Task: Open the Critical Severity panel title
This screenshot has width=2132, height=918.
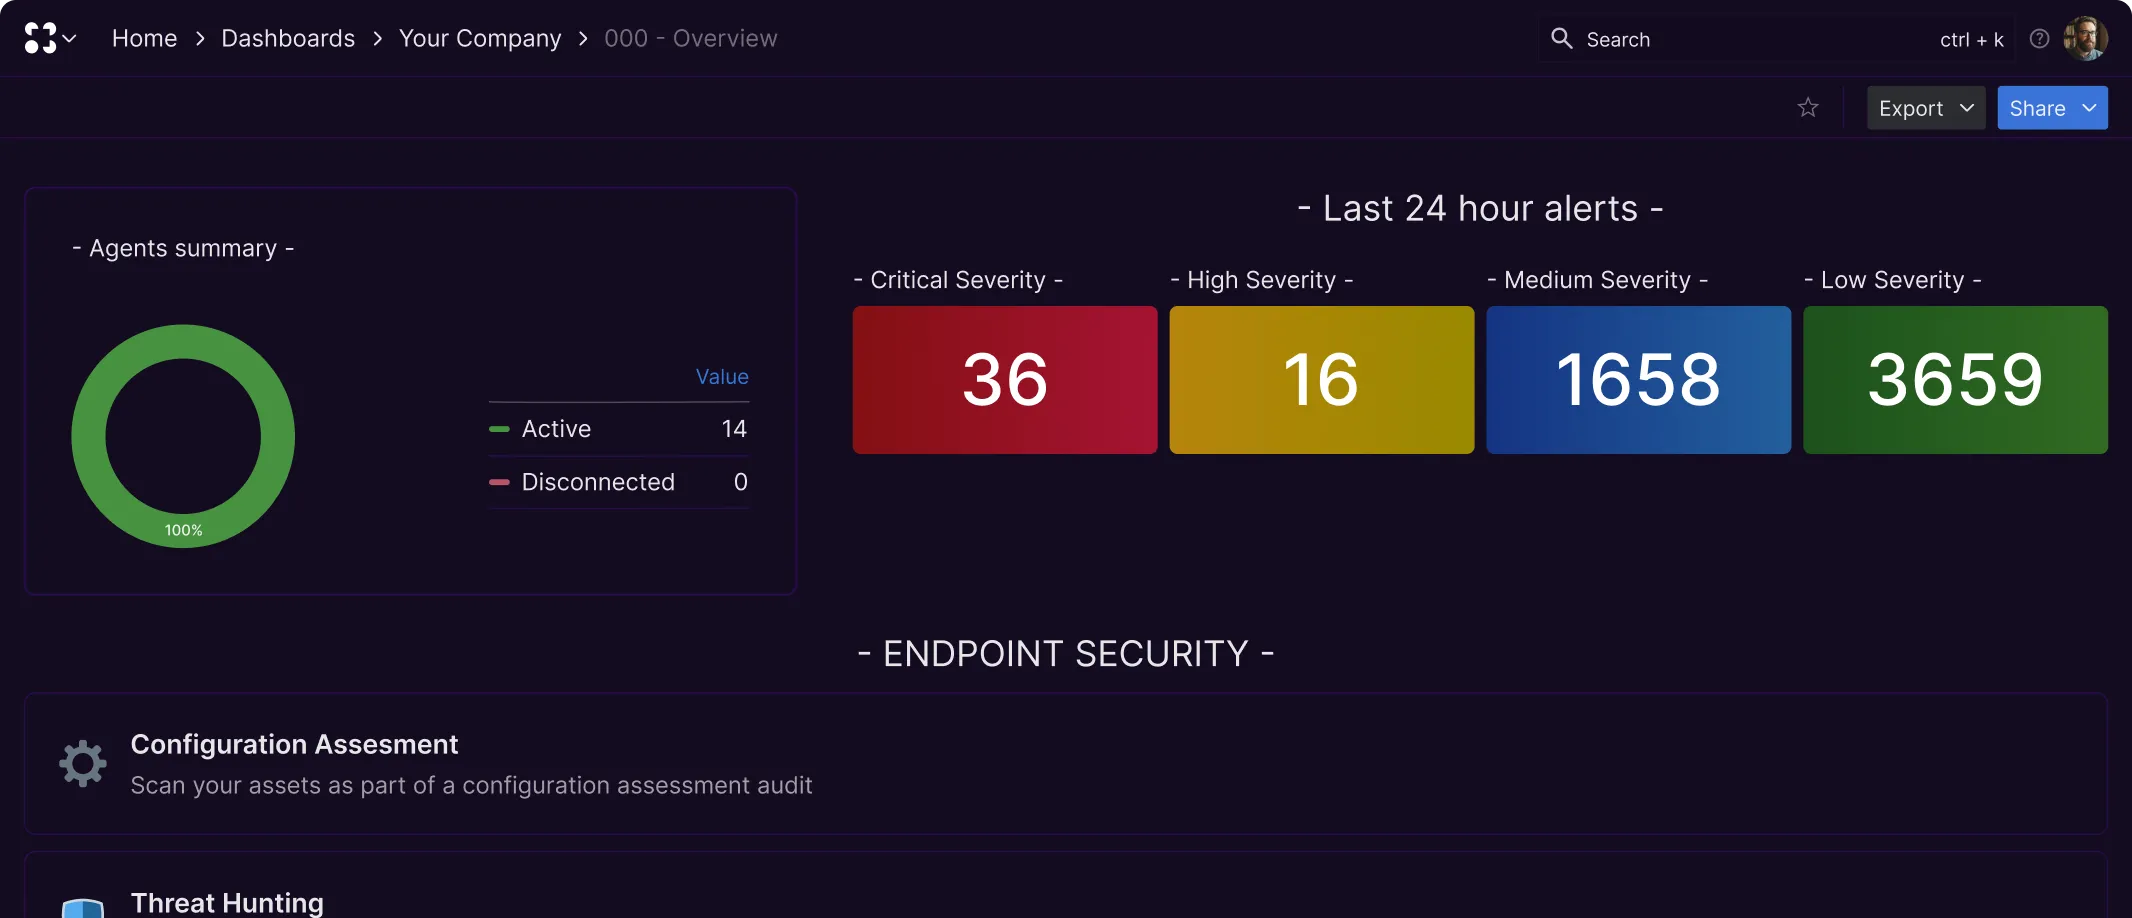Action: pyautogui.click(x=958, y=280)
